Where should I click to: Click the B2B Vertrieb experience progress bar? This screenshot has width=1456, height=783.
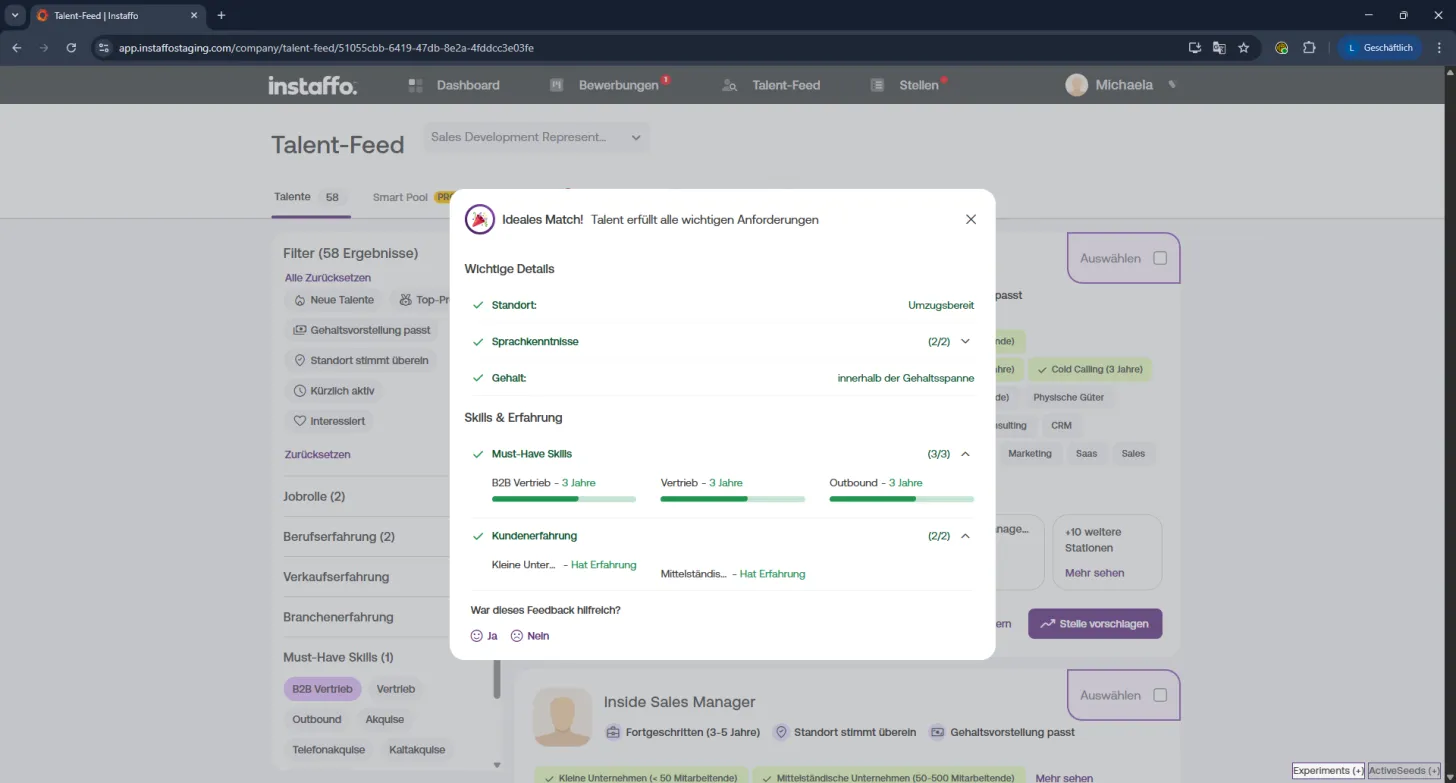coord(564,499)
